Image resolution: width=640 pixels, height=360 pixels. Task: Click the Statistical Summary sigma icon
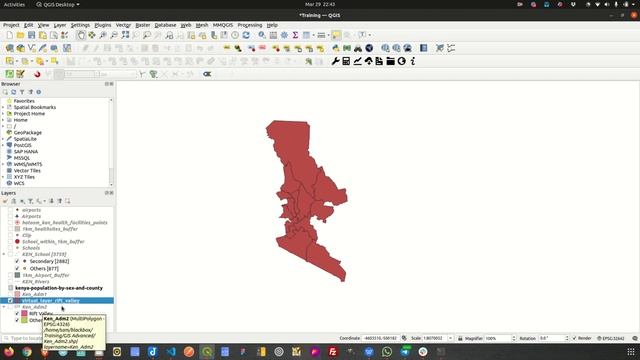pyautogui.click(x=295, y=35)
